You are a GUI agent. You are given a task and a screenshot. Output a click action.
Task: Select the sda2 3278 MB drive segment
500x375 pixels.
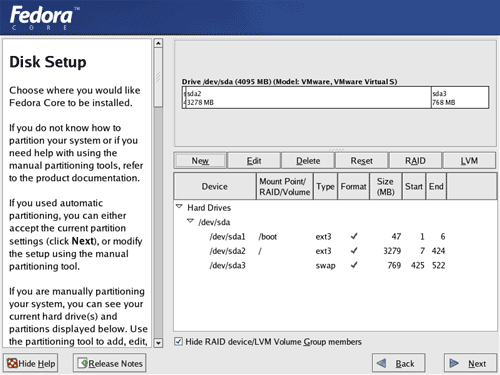[308, 98]
